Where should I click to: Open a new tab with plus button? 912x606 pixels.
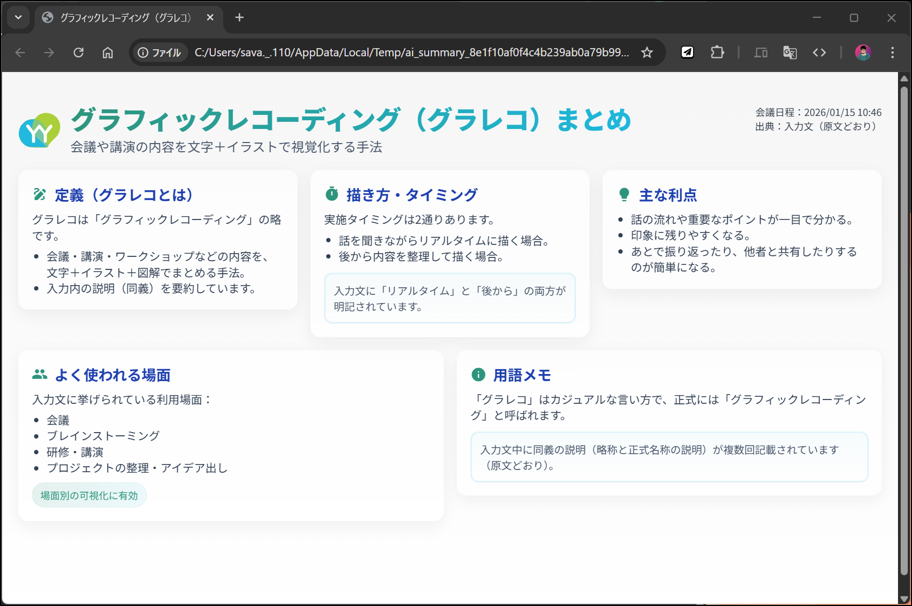point(239,17)
